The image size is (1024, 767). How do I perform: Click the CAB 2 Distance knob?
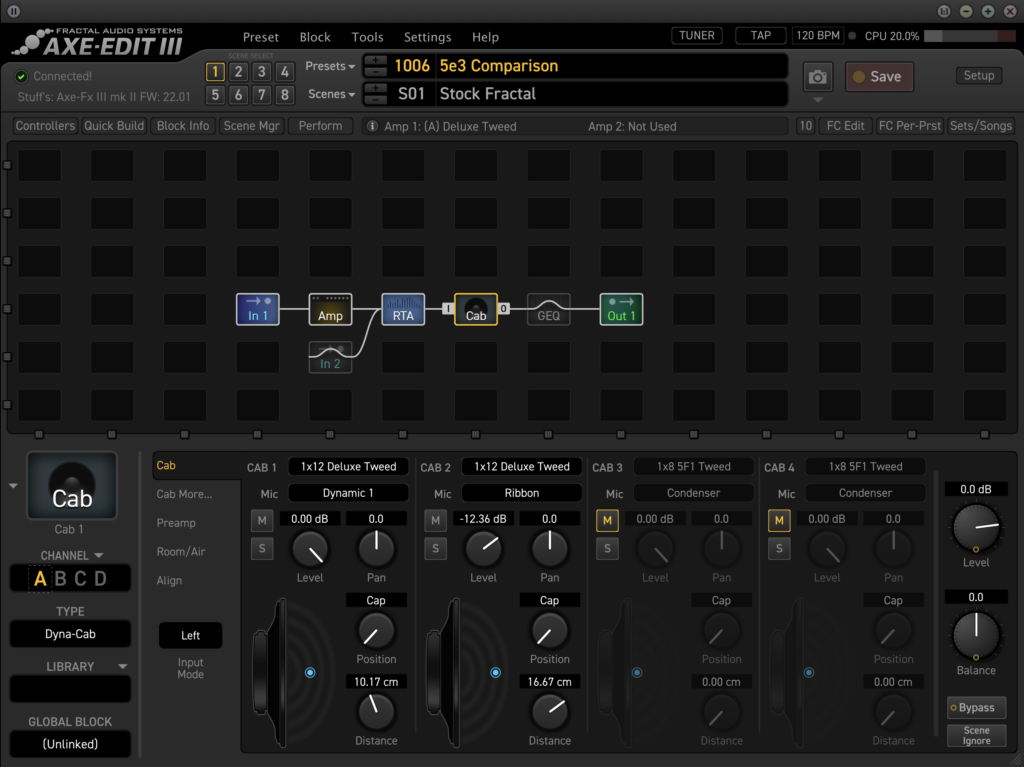click(x=549, y=711)
